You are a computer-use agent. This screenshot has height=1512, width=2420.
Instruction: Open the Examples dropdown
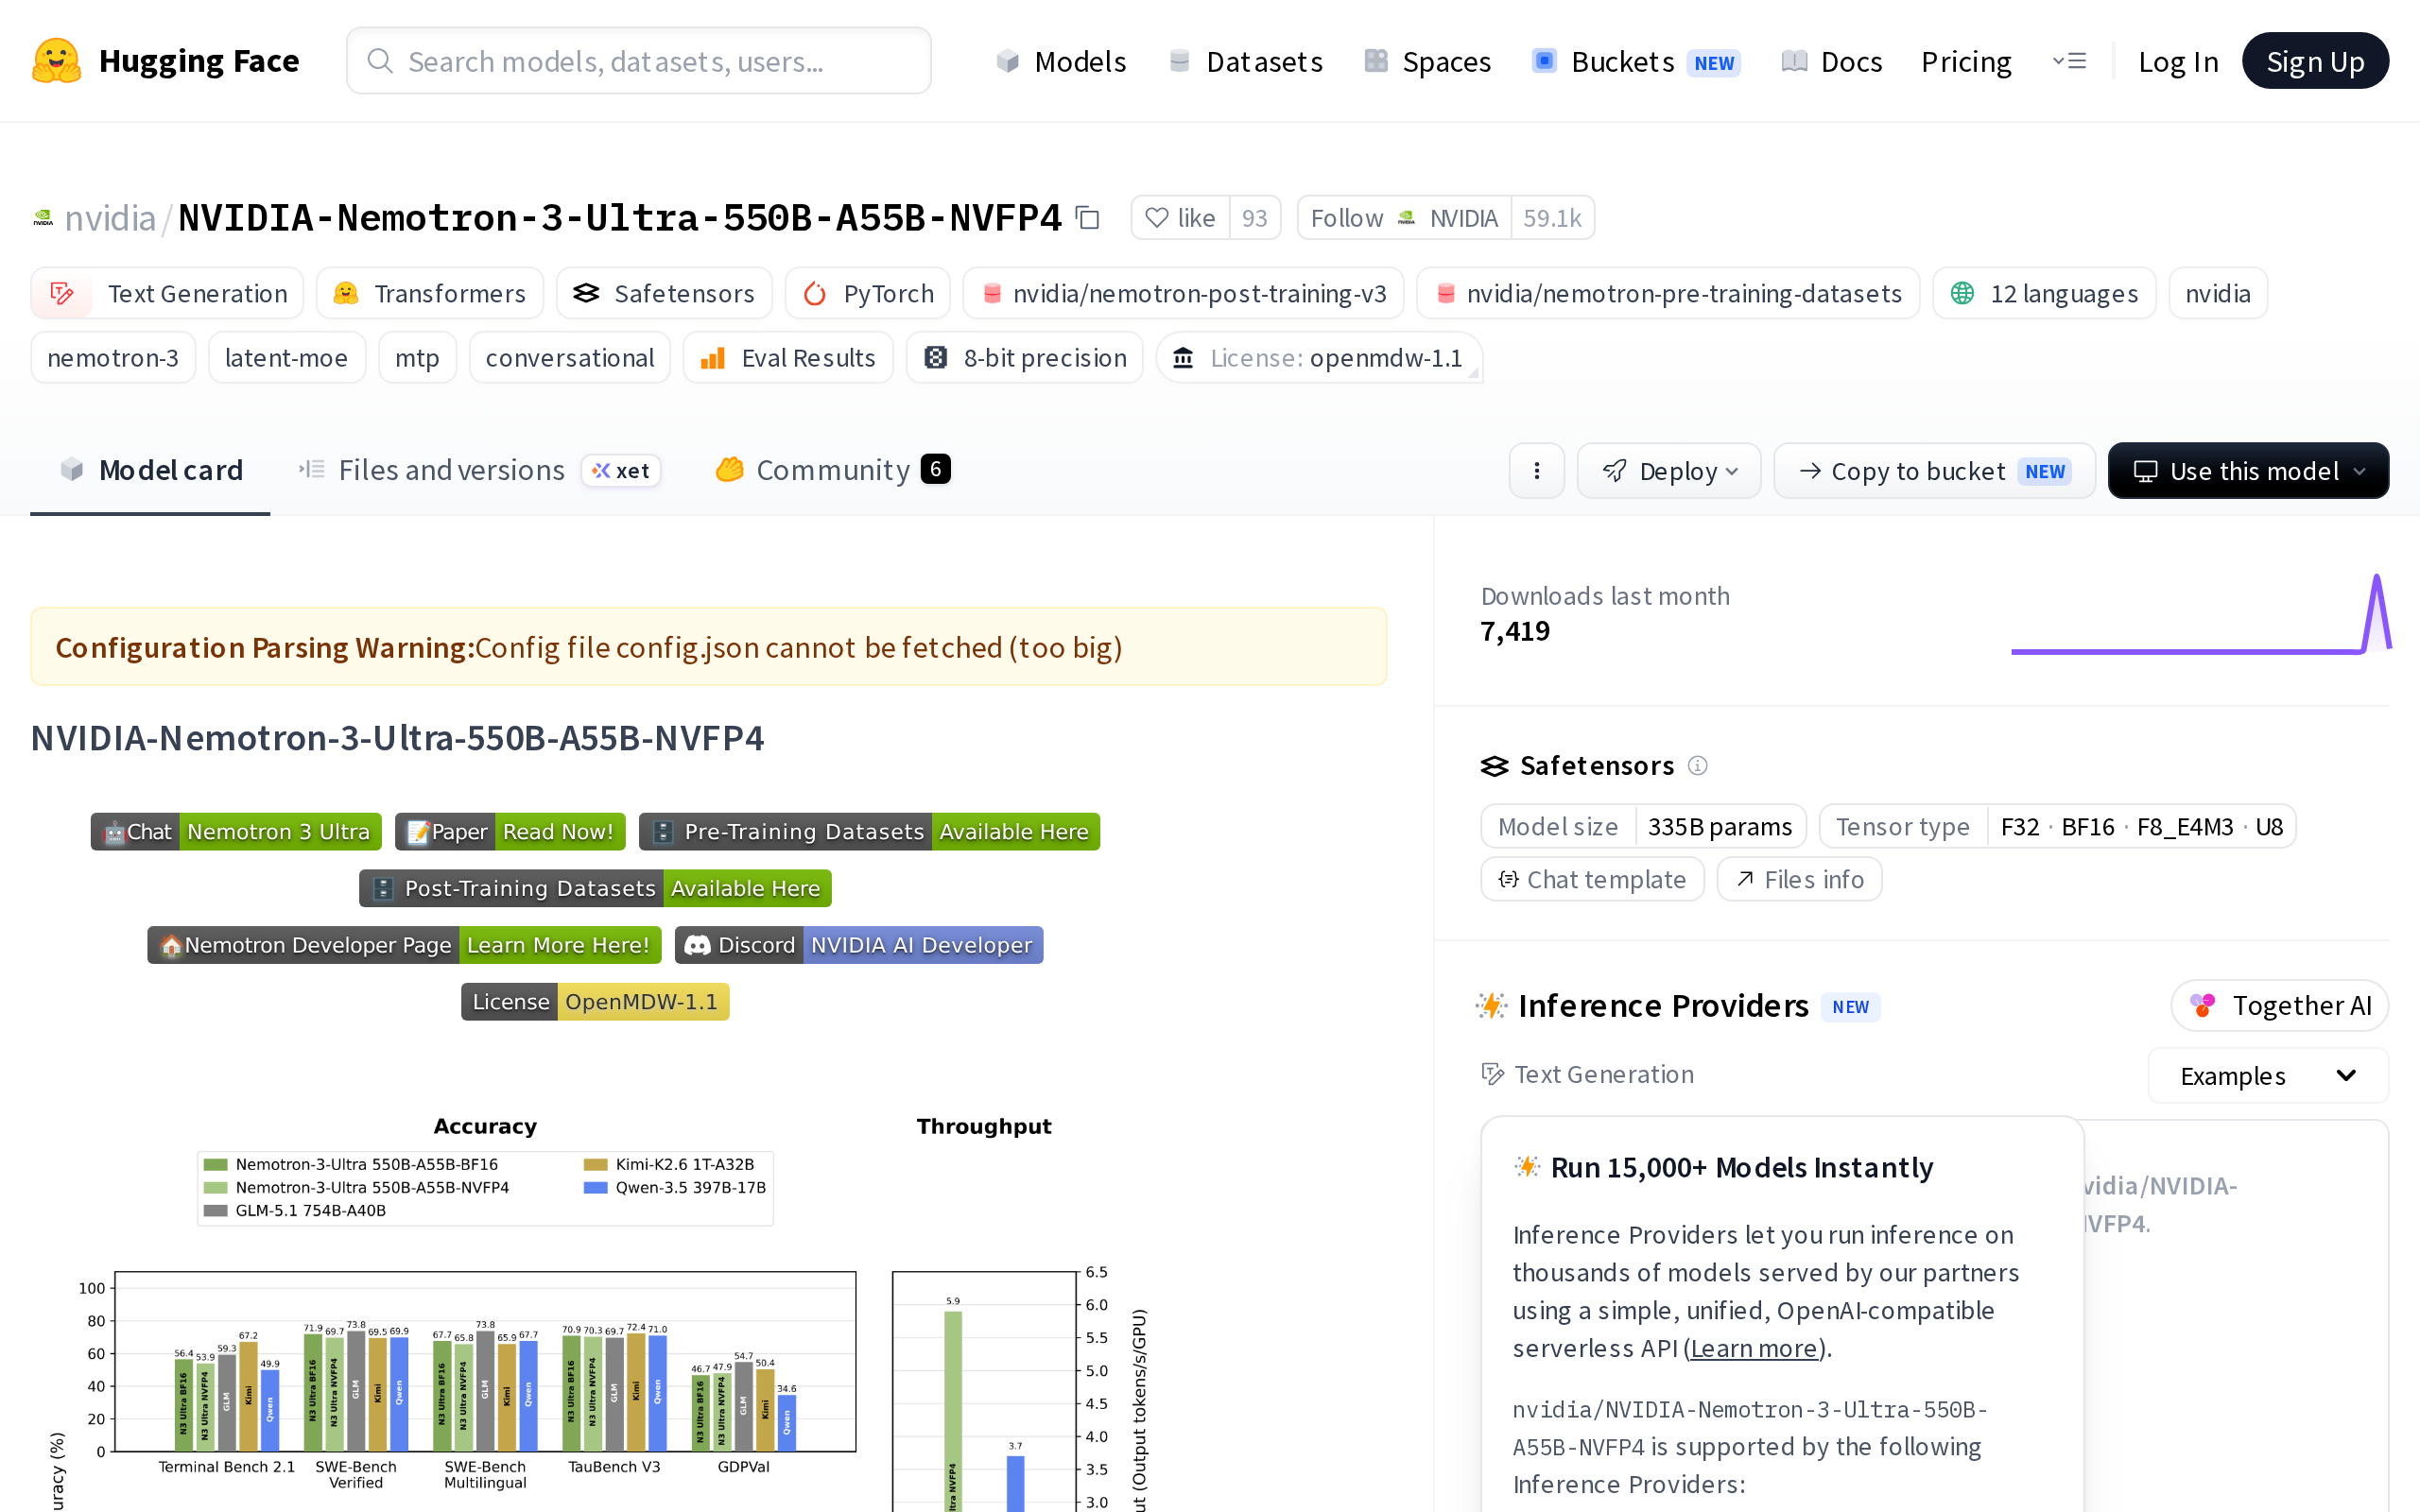2268,1076
